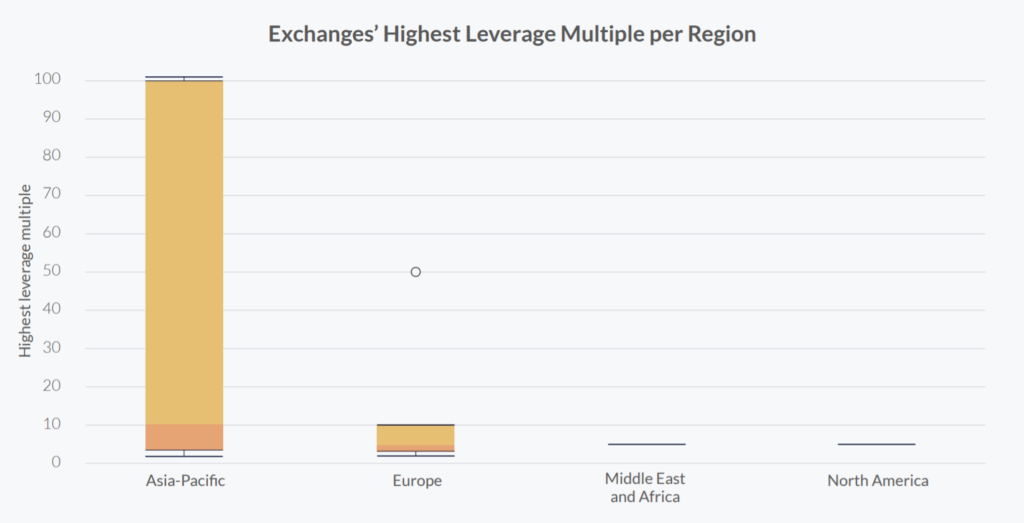This screenshot has width=1024, height=523.
Task: Select the North America axis label
Action: point(878,481)
